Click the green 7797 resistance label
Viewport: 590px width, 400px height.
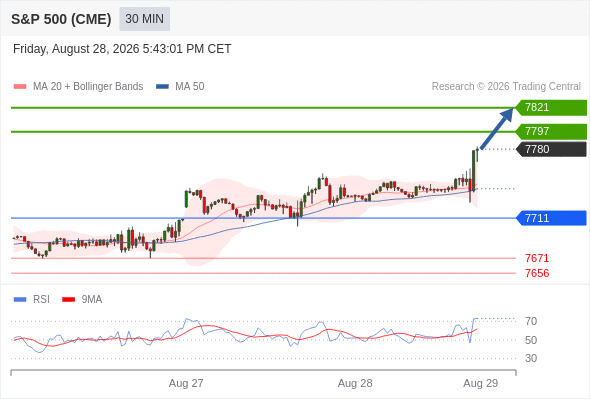pos(551,131)
